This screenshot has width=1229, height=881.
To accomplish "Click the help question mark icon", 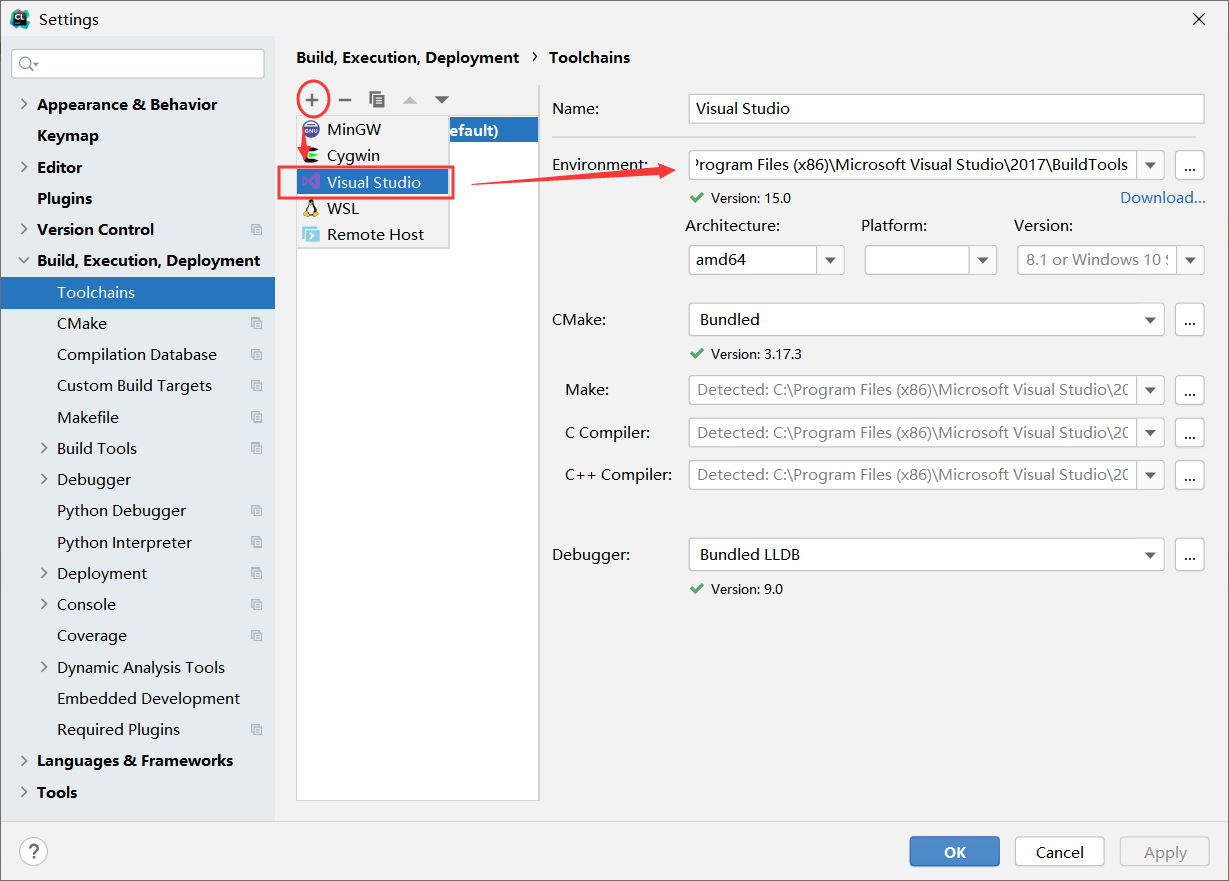I will tap(34, 851).
